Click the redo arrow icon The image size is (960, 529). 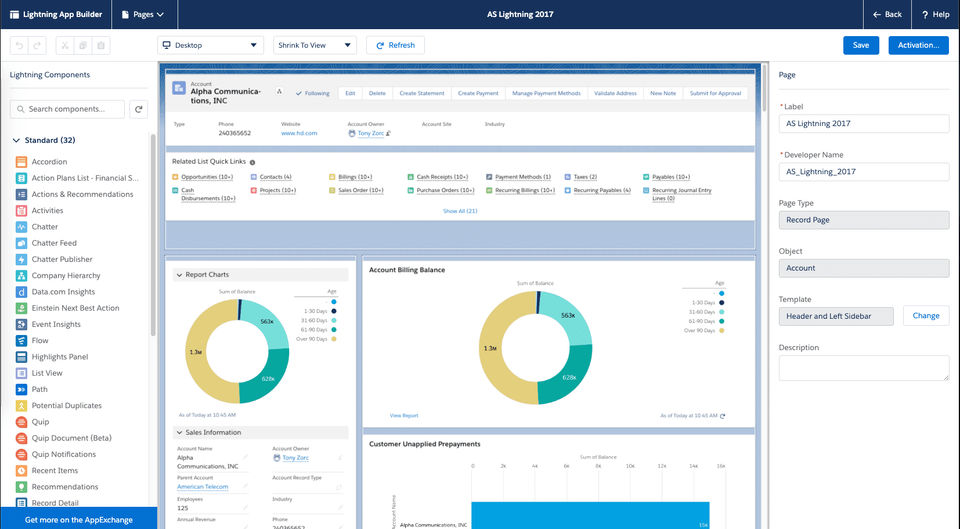point(37,45)
